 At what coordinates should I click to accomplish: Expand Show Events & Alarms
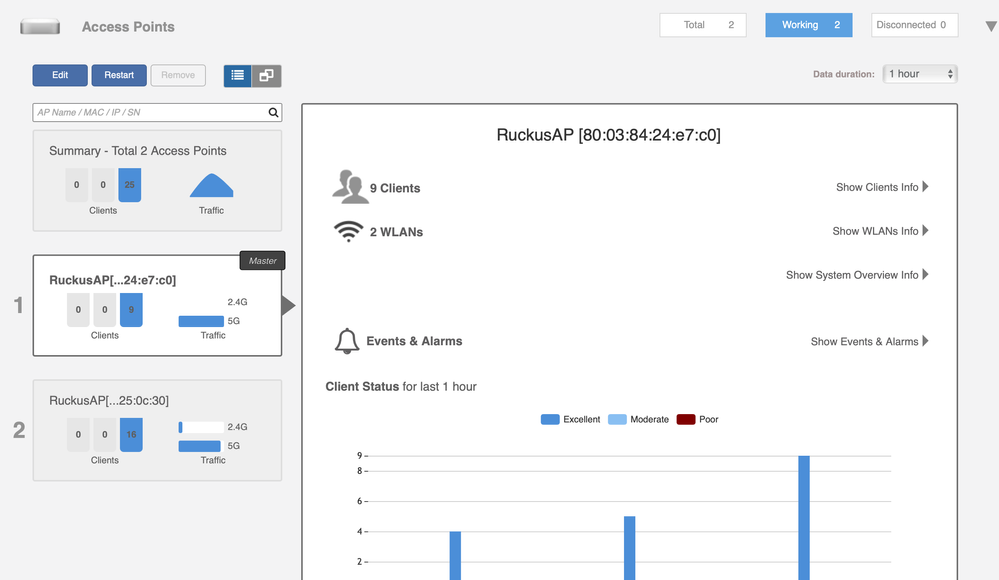click(x=869, y=341)
